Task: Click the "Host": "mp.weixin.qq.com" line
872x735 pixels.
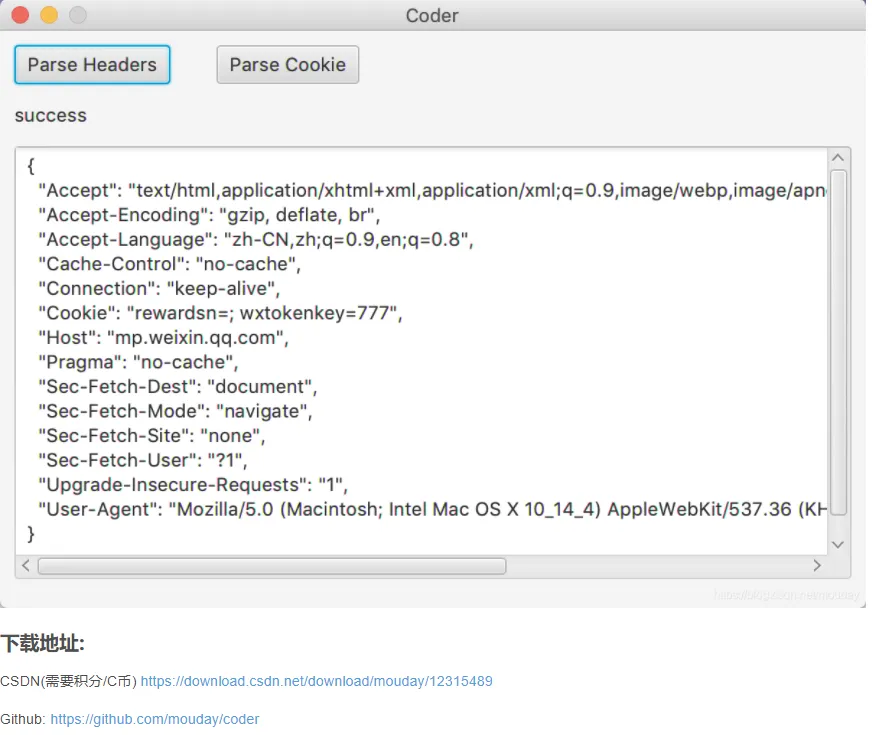Action: pyautogui.click(x=164, y=337)
